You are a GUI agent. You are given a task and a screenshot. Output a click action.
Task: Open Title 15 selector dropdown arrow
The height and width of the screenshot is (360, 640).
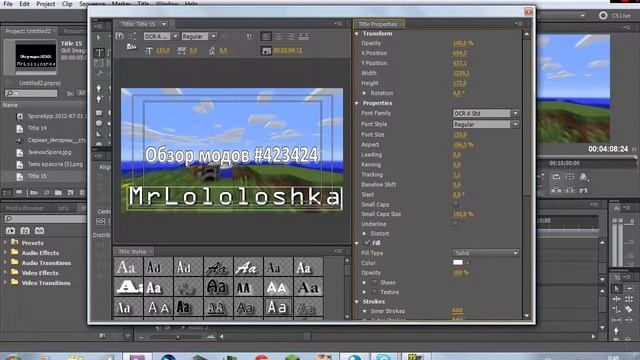coord(164,24)
